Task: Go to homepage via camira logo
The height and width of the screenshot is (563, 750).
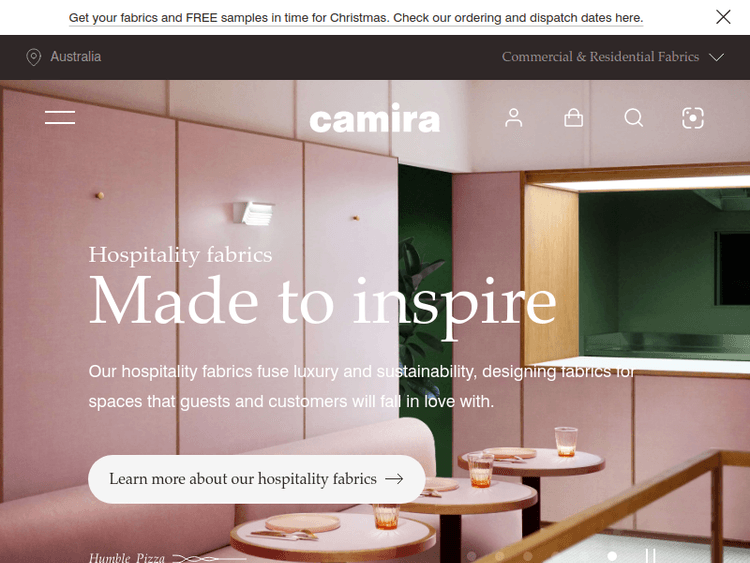Action: click(x=375, y=118)
